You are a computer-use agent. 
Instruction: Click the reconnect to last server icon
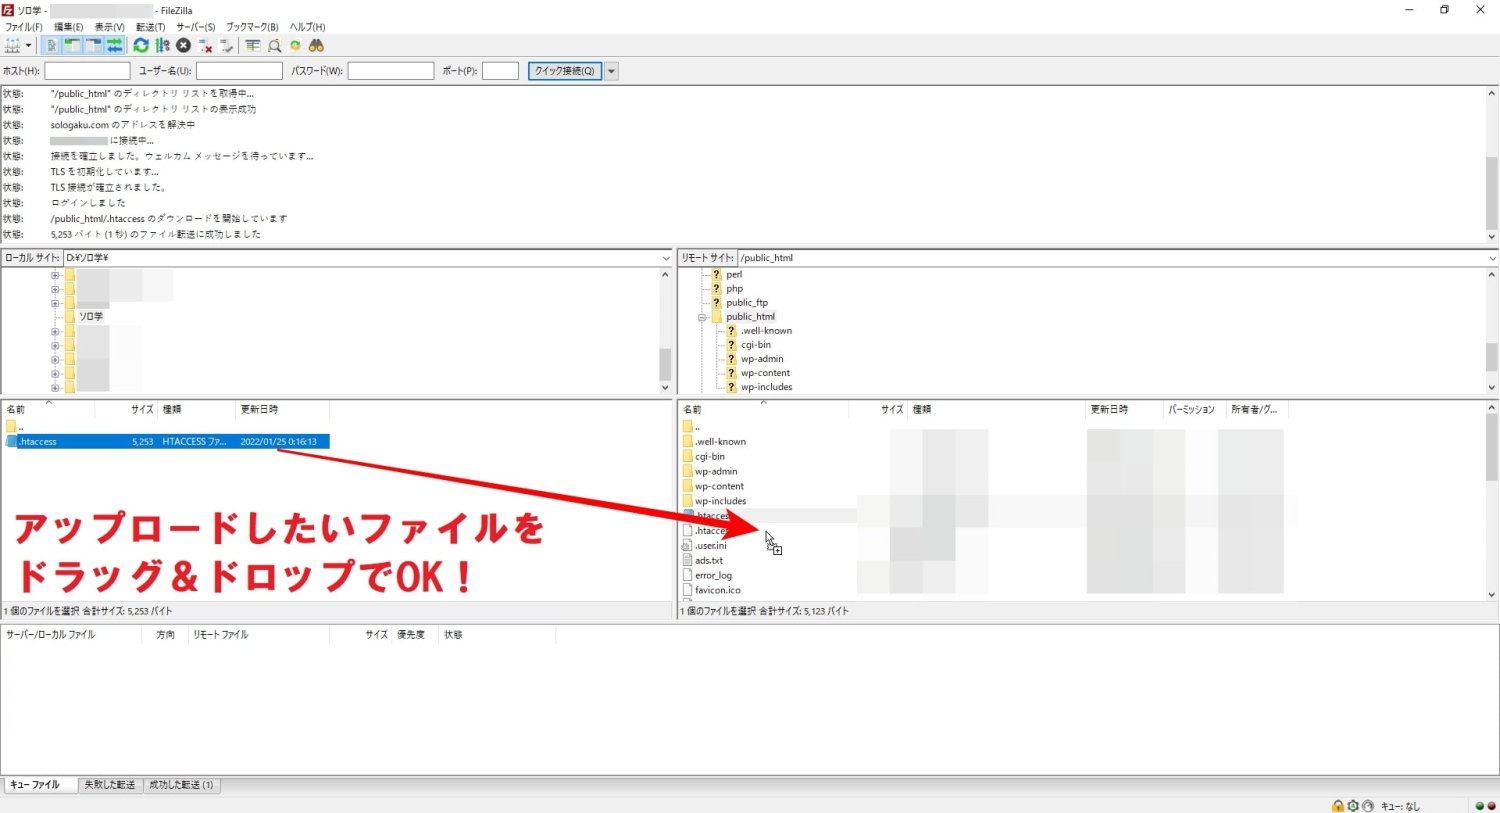[227, 46]
